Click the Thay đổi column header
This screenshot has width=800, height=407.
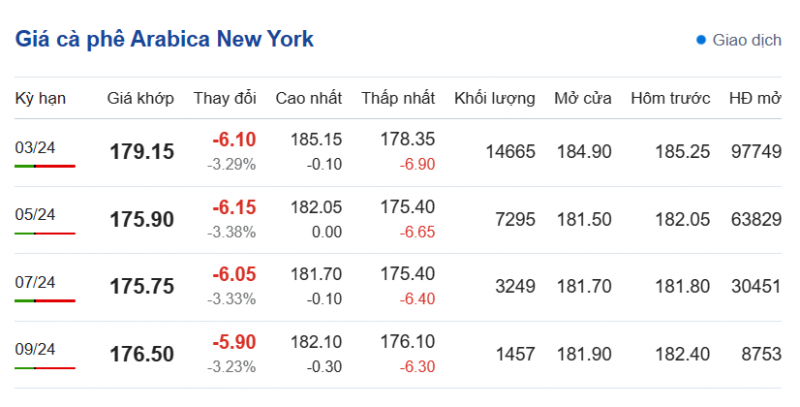[225, 98]
